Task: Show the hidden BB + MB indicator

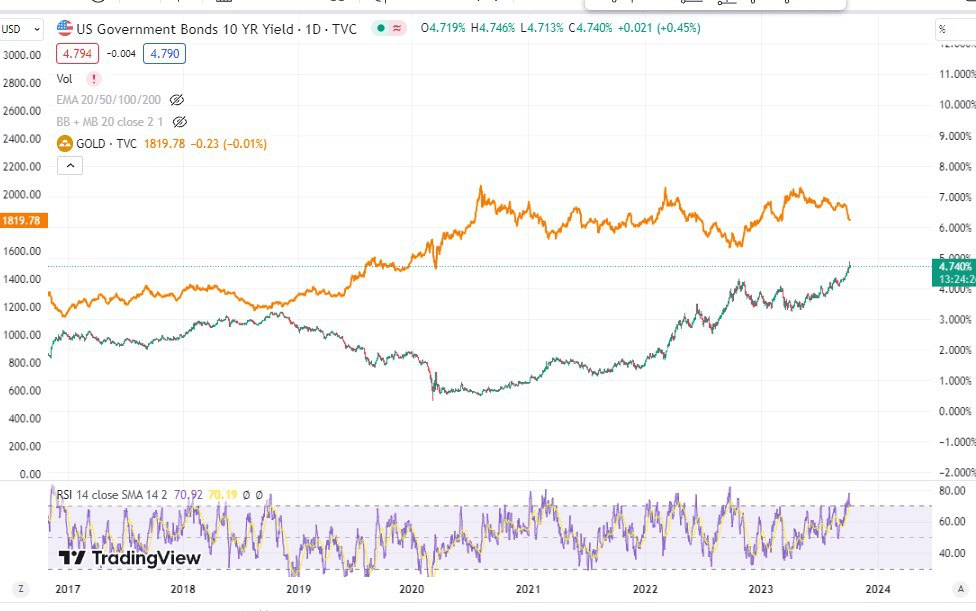Action: point(180,121)
